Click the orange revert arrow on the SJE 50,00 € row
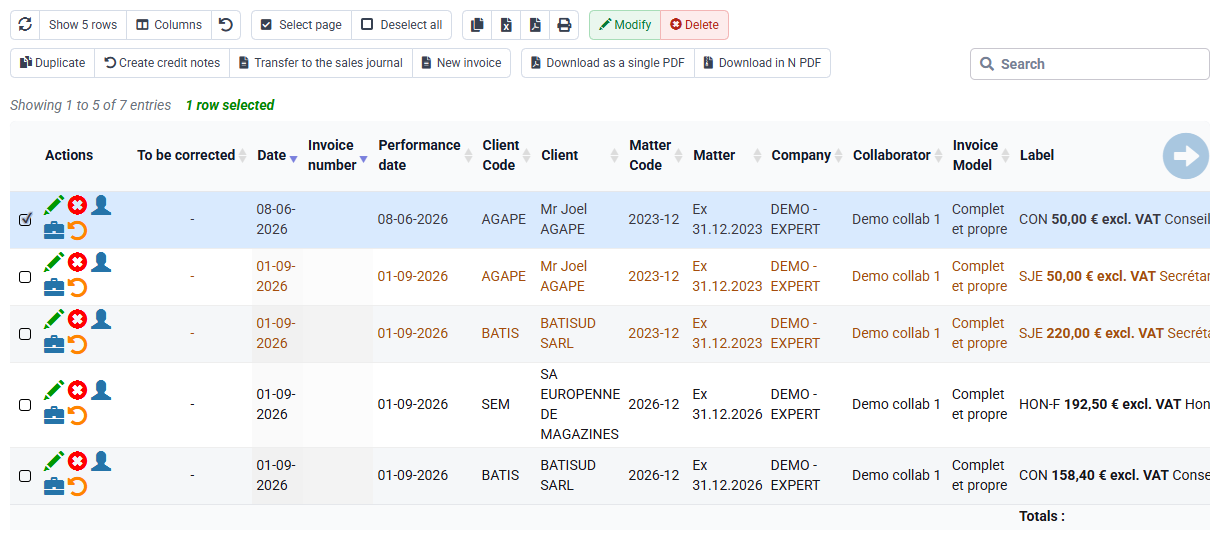This screenshot has width=1220, height=550. point(77,288)
